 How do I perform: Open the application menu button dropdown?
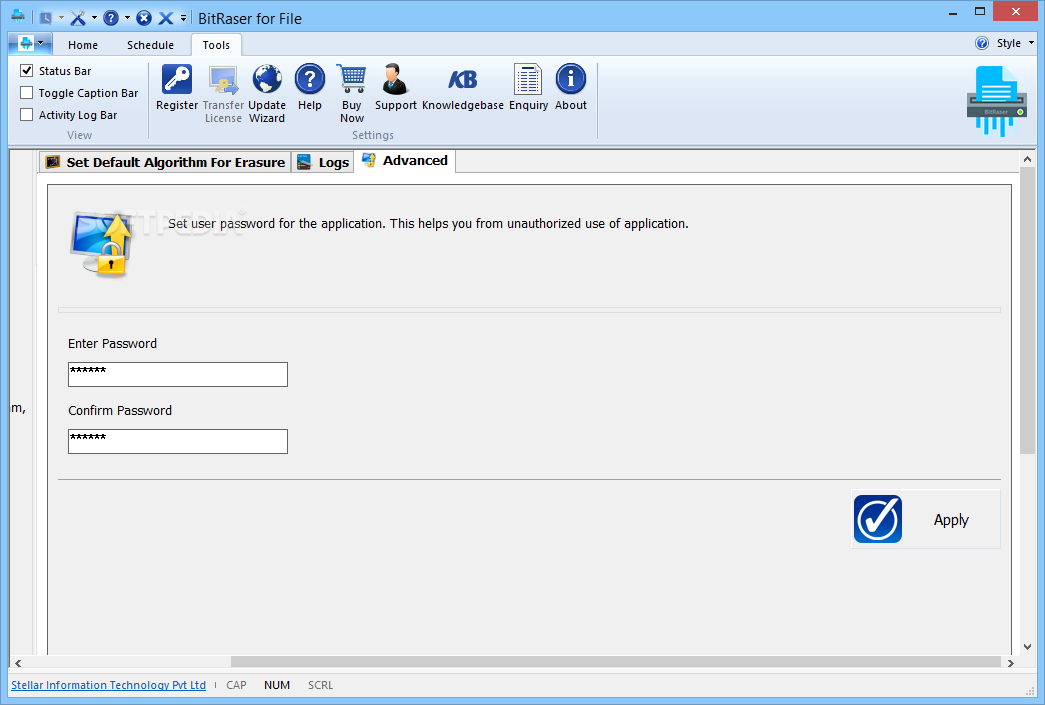(31, 44)
